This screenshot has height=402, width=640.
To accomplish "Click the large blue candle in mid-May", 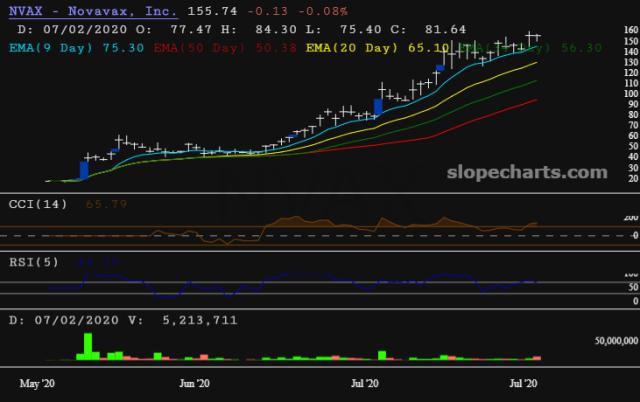I will (84, 169).
